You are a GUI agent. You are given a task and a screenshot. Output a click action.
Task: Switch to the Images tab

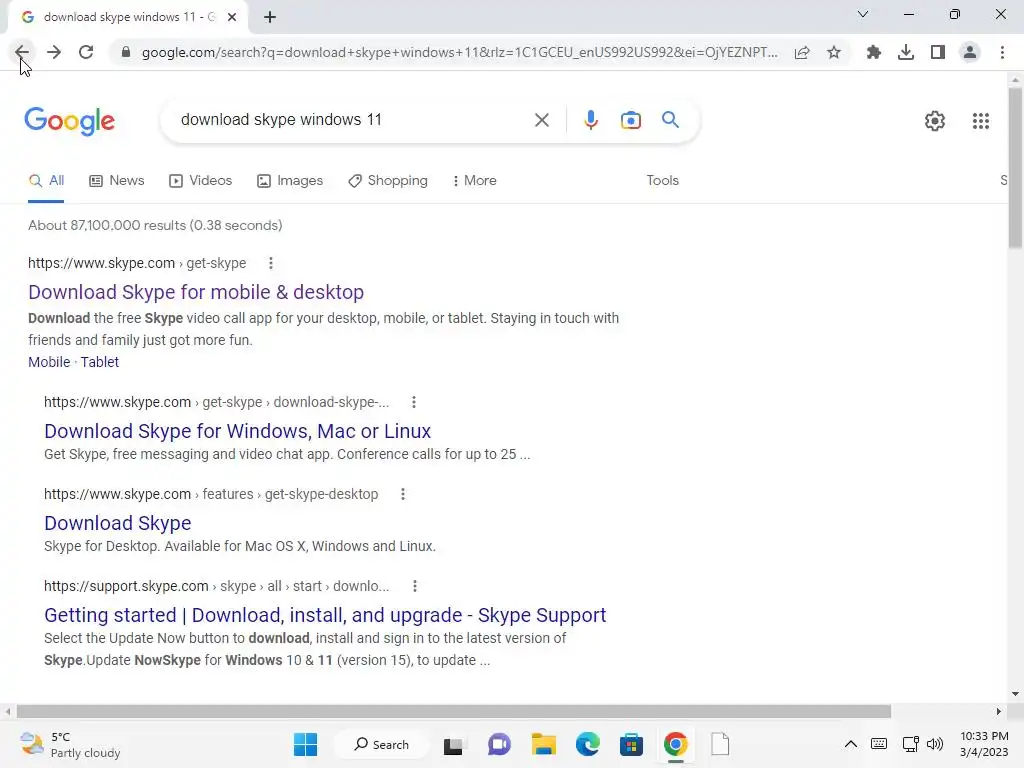[290, 181]
